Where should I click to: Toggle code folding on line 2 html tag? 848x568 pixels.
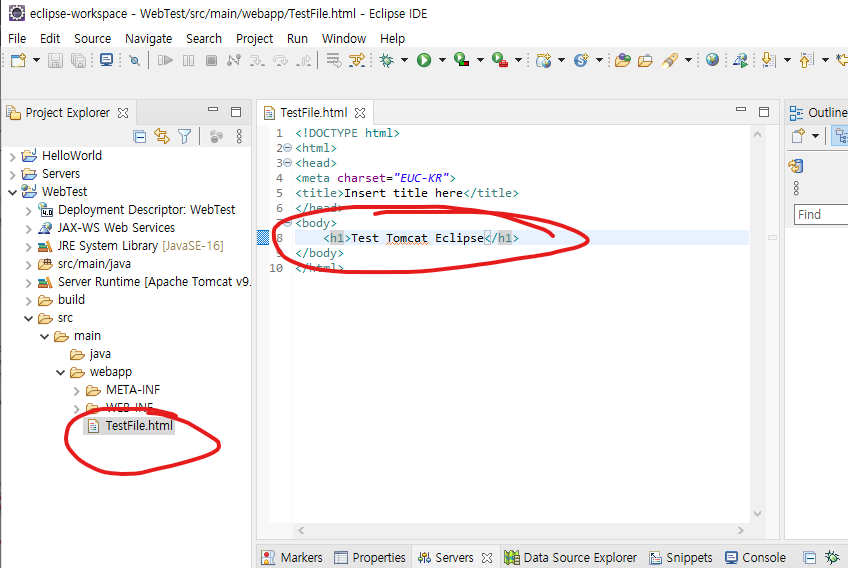point(288,148)
